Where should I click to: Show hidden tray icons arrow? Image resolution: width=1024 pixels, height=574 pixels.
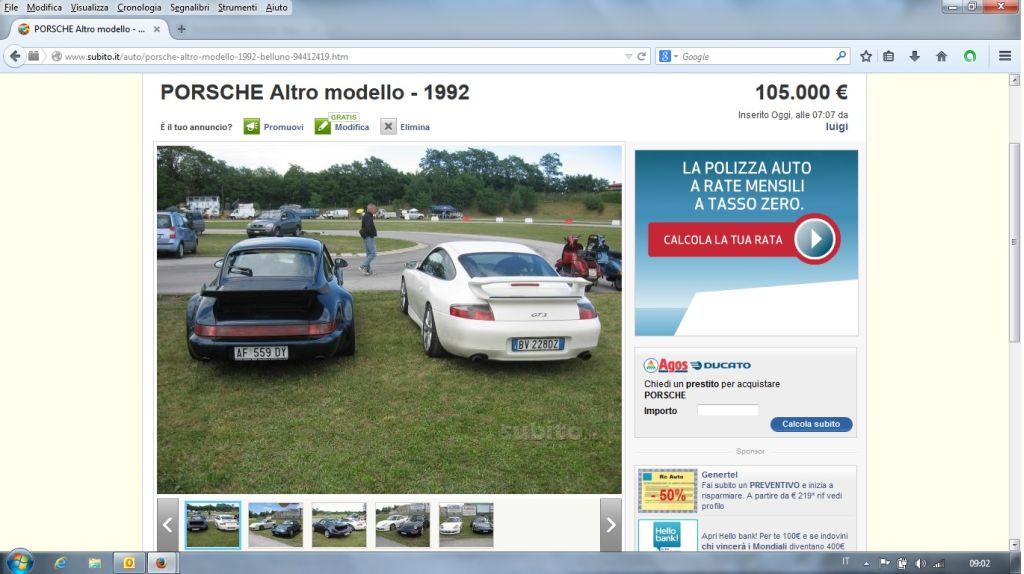[x=867, y=564]
